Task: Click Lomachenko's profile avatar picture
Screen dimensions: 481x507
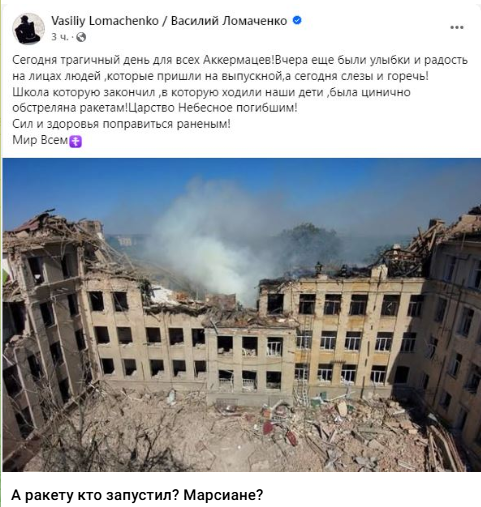Action: pyautogui.click(x=28, y=29)
